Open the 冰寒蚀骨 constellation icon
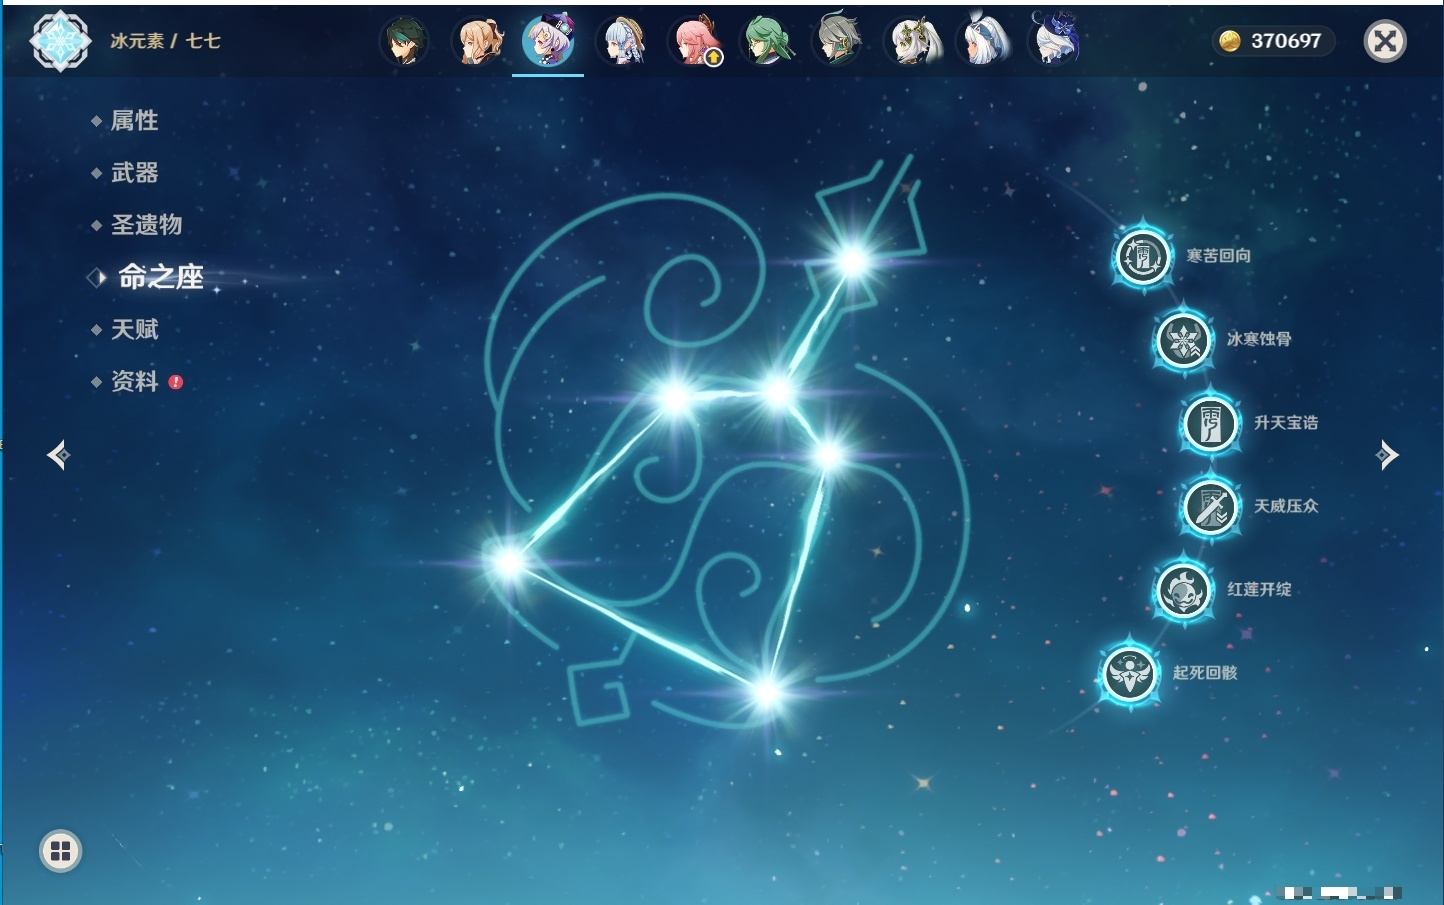Screen dimensions: 1444x905 pyautogui.click(x=1183, y=340)
